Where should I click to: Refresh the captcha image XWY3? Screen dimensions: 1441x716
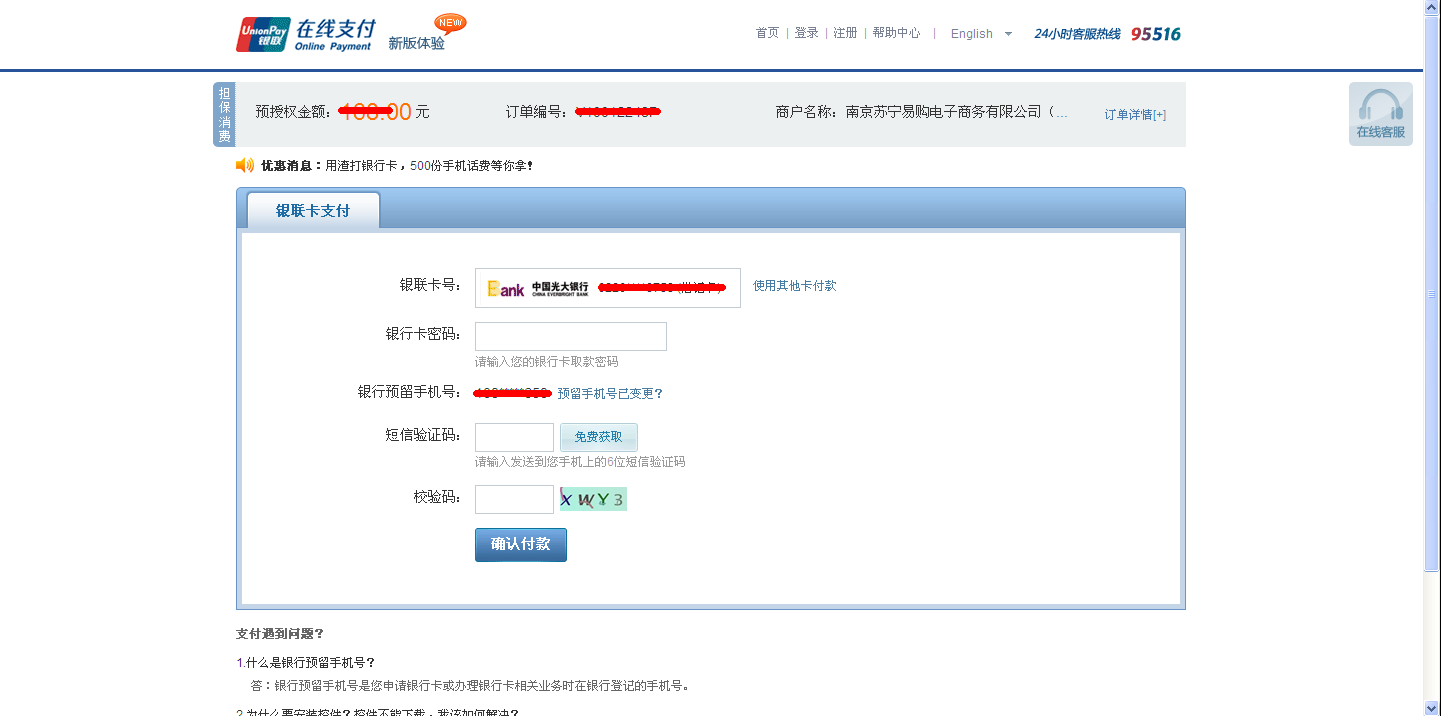593,499
